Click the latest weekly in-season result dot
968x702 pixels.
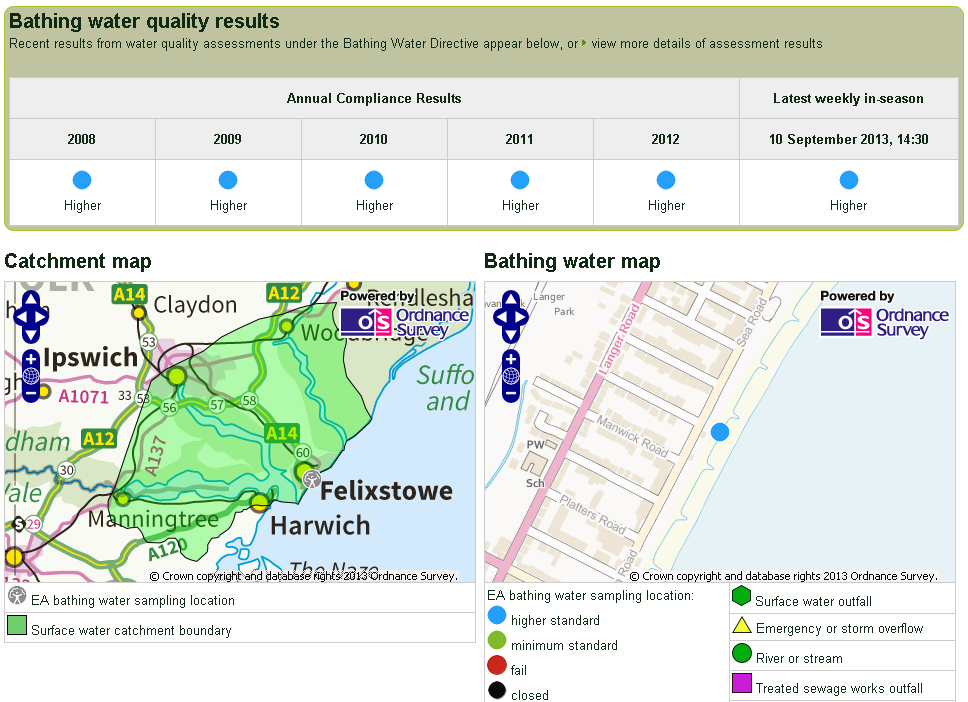coord(848,180)
